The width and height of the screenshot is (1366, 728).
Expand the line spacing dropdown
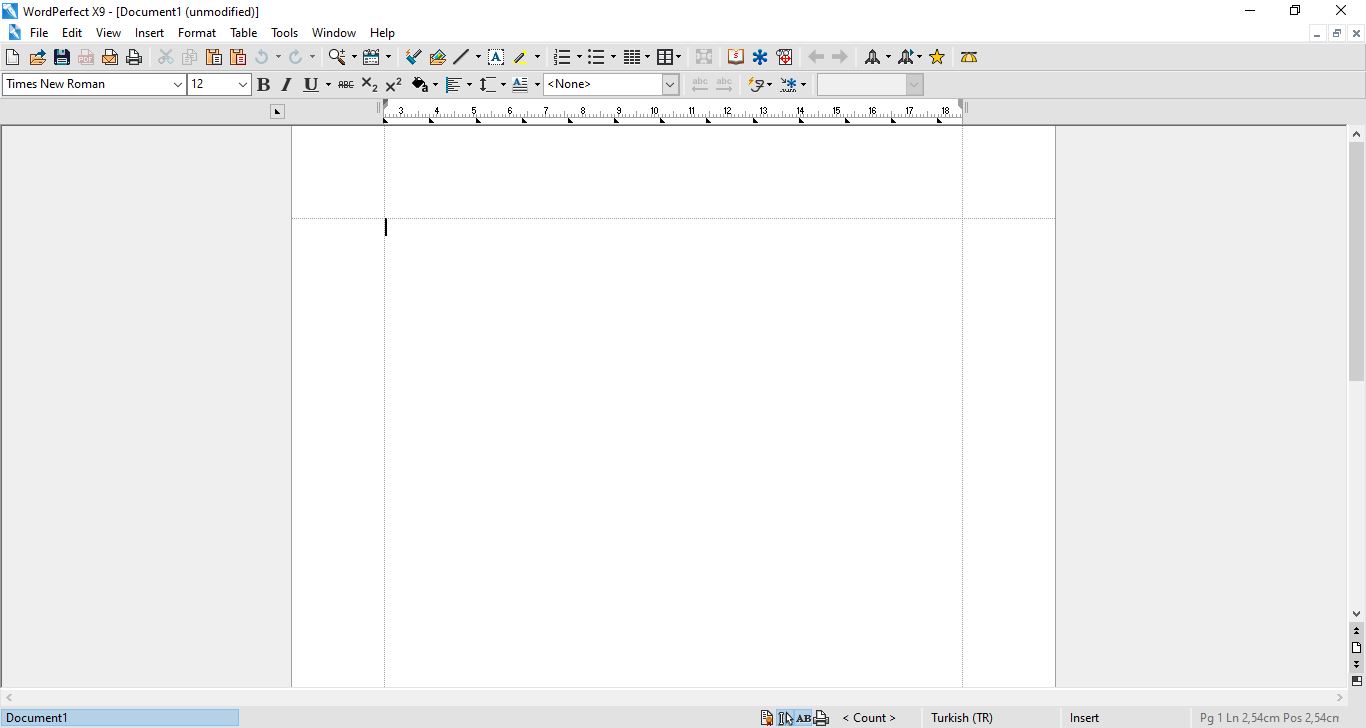[x=502, y=84]
